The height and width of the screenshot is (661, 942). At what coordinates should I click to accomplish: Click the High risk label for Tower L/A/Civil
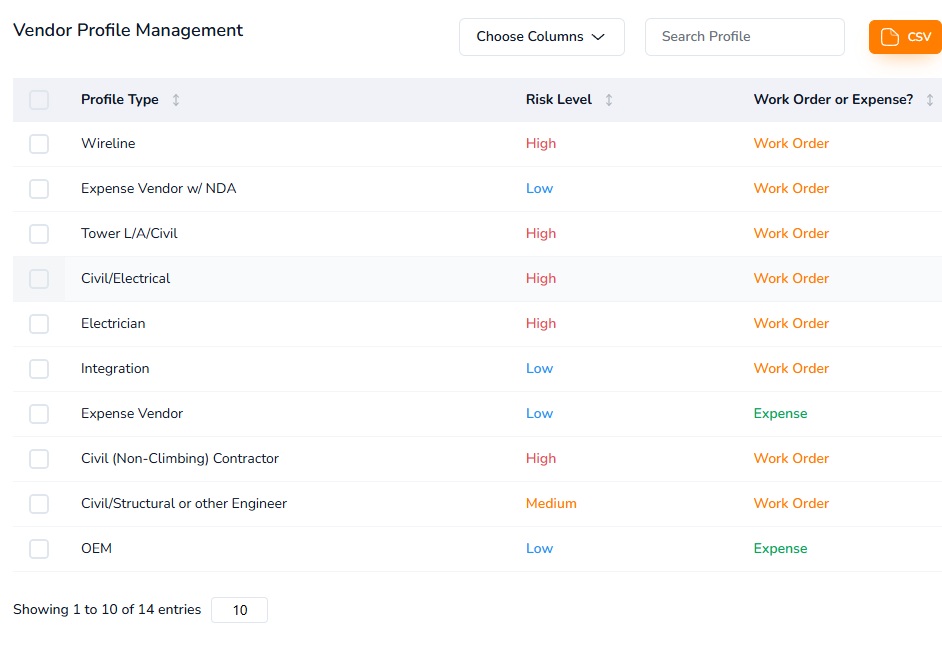[x=540, y=233]
